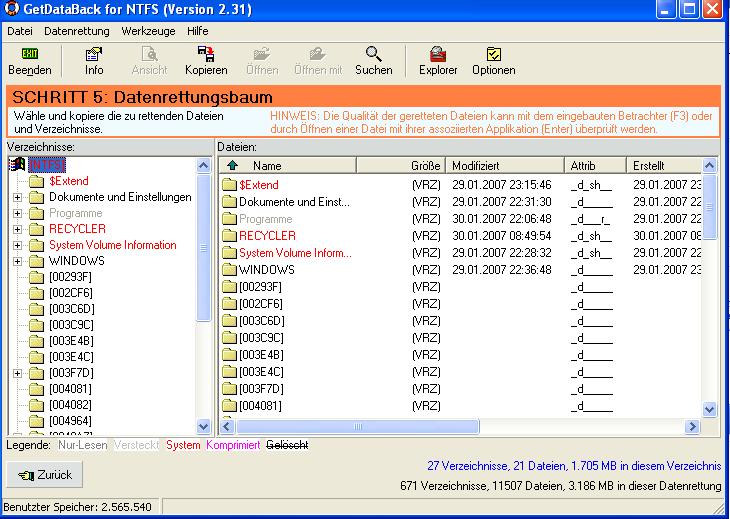Sort files by Attrib column header

(595, 165)
